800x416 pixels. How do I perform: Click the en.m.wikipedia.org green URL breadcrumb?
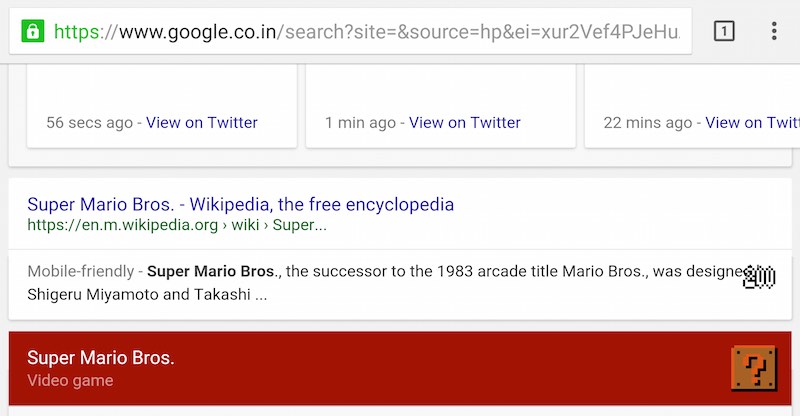coord(177,225)
